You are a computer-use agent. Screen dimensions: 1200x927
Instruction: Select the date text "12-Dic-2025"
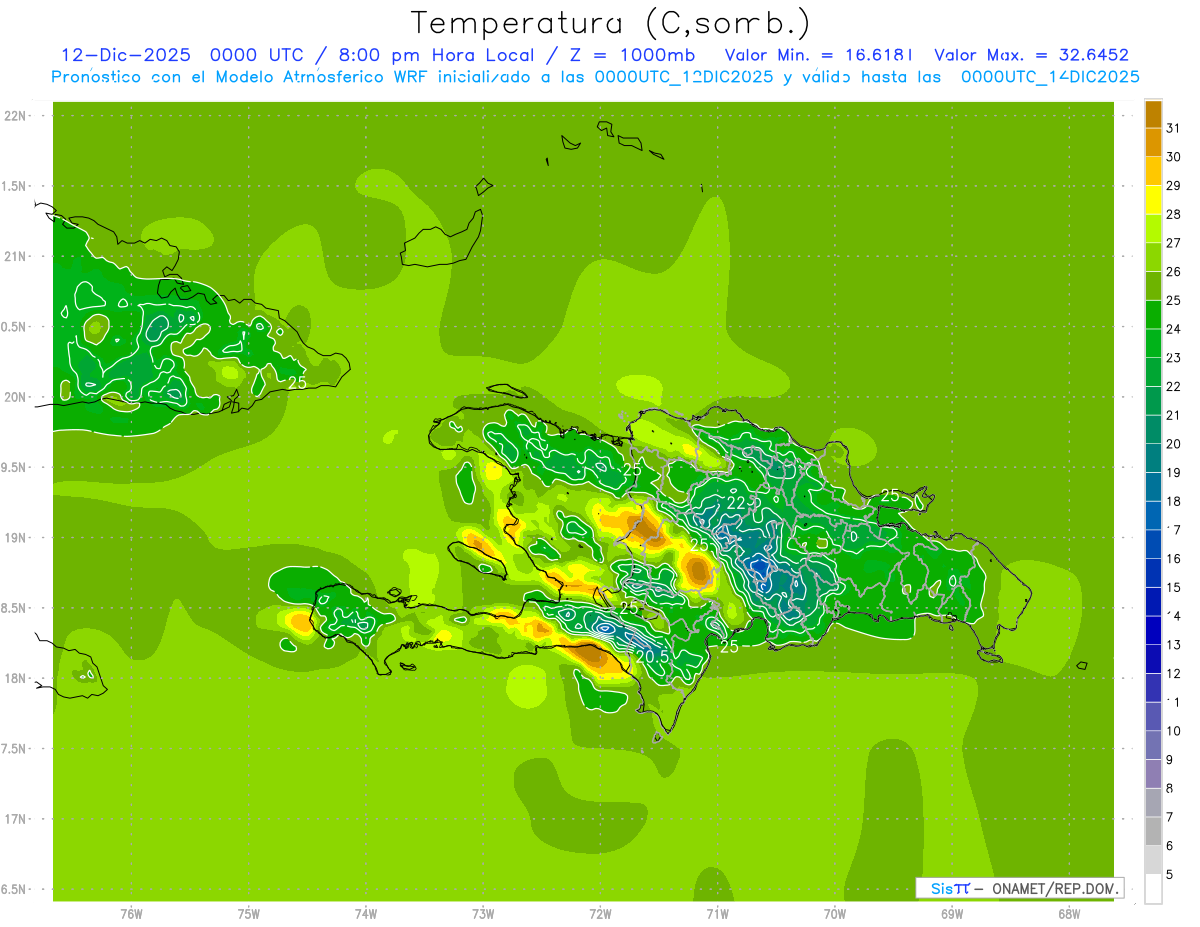tap(126, 55)
